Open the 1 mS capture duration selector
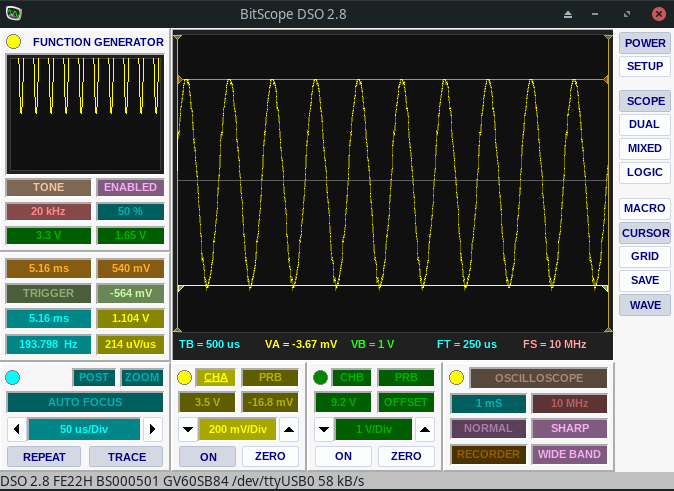This screenshot has height=491, width=674. [489, 403]
